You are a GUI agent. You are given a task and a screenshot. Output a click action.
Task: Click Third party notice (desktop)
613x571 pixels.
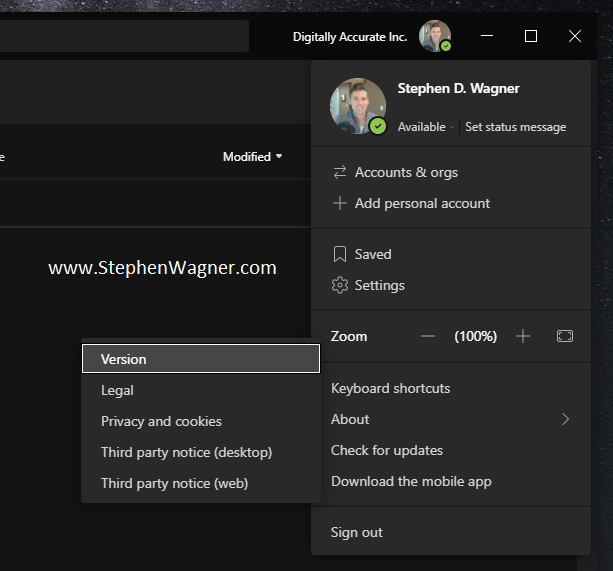coord(201,452)
